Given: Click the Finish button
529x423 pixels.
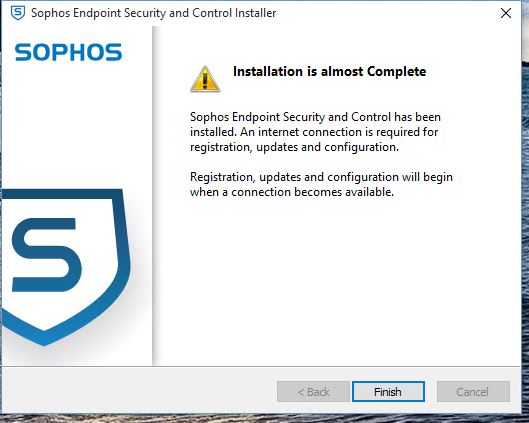Looking at the screenshot, I should tap(388, 392).
